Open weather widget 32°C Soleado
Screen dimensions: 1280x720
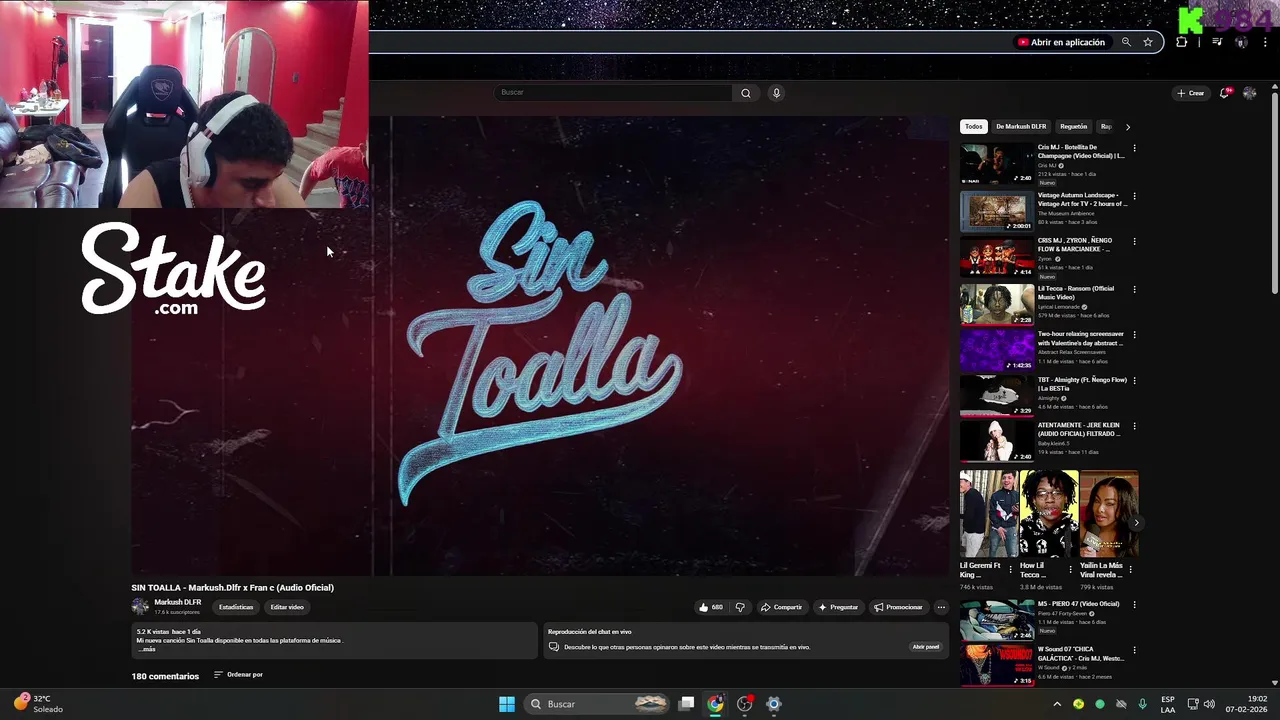38,704
